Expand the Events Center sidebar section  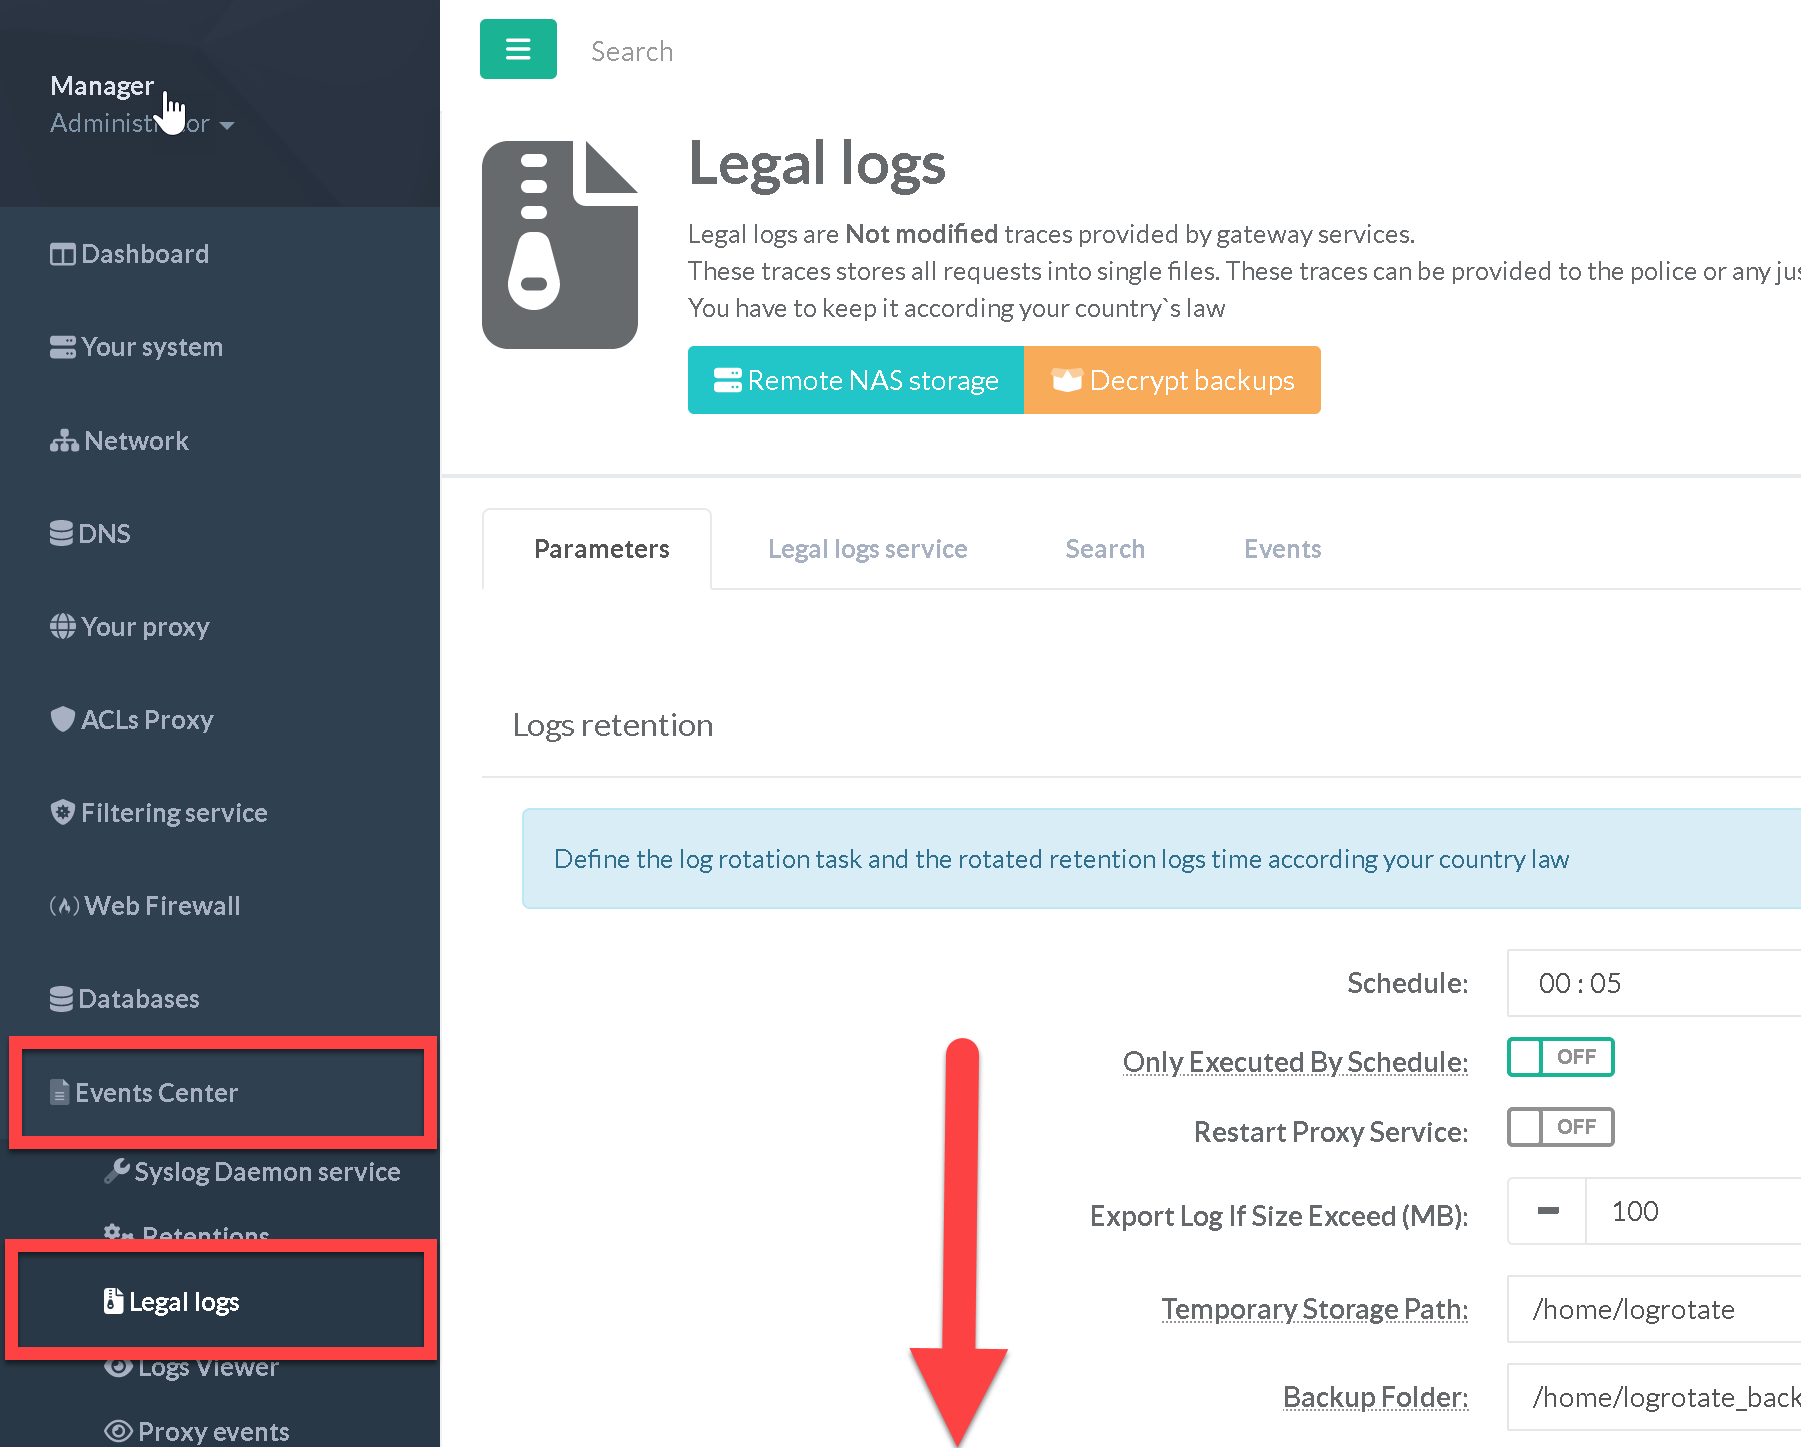(x=156, y=1093)
